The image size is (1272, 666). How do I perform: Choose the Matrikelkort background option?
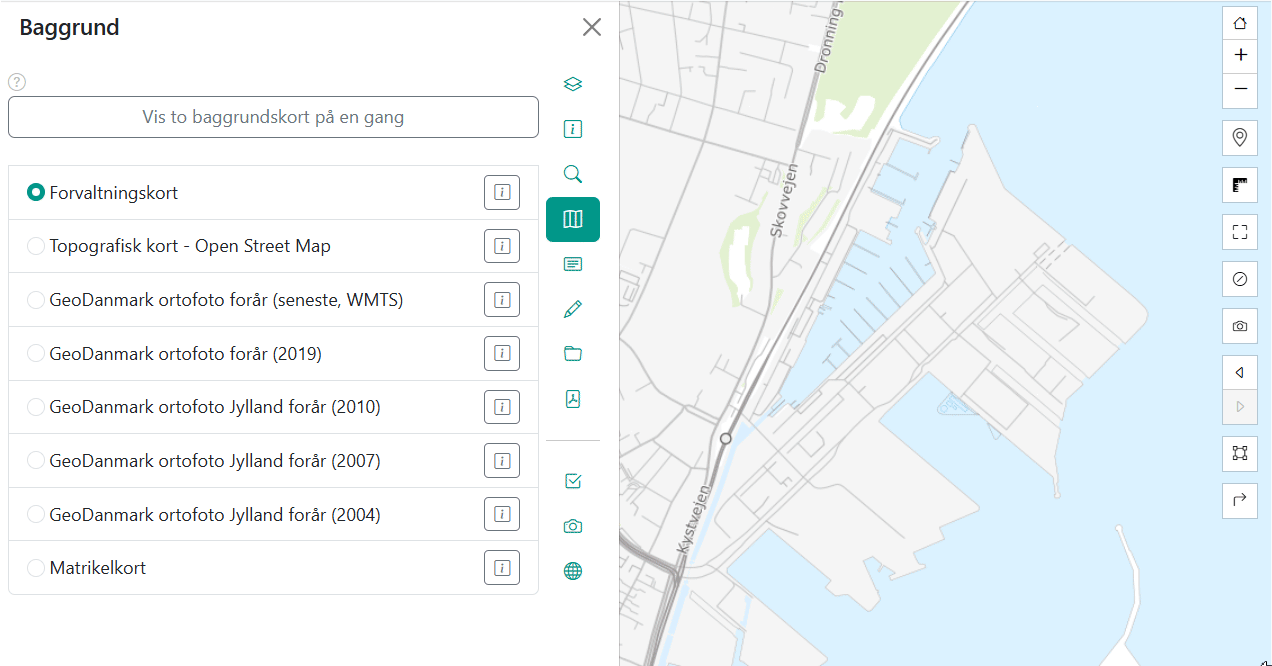(x=36, y=568)
